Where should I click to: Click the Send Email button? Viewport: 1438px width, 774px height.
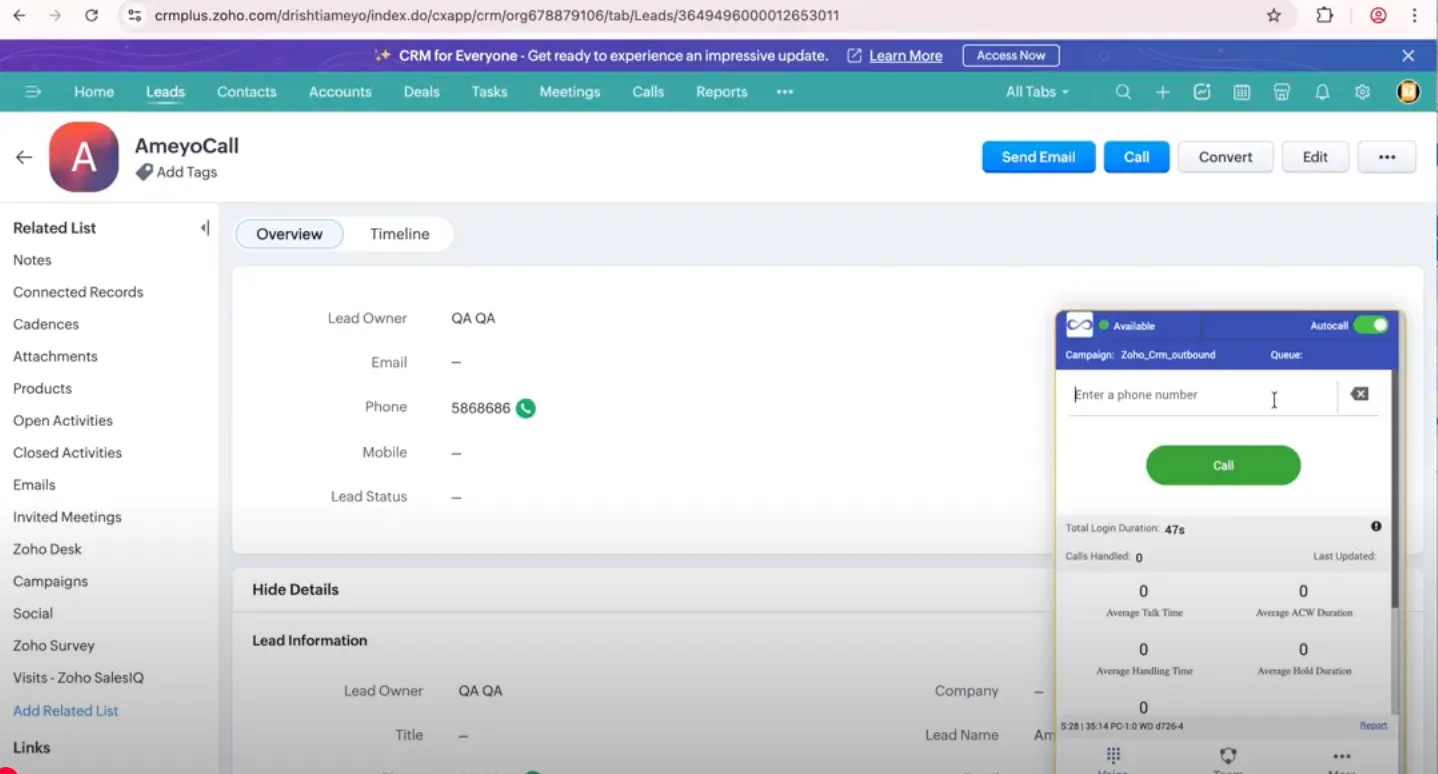click(1038, 157)
